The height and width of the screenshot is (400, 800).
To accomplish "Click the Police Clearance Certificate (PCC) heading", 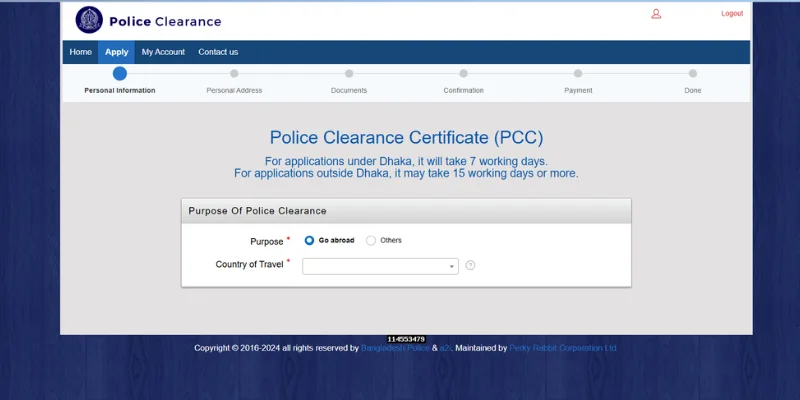I will 407,138.
